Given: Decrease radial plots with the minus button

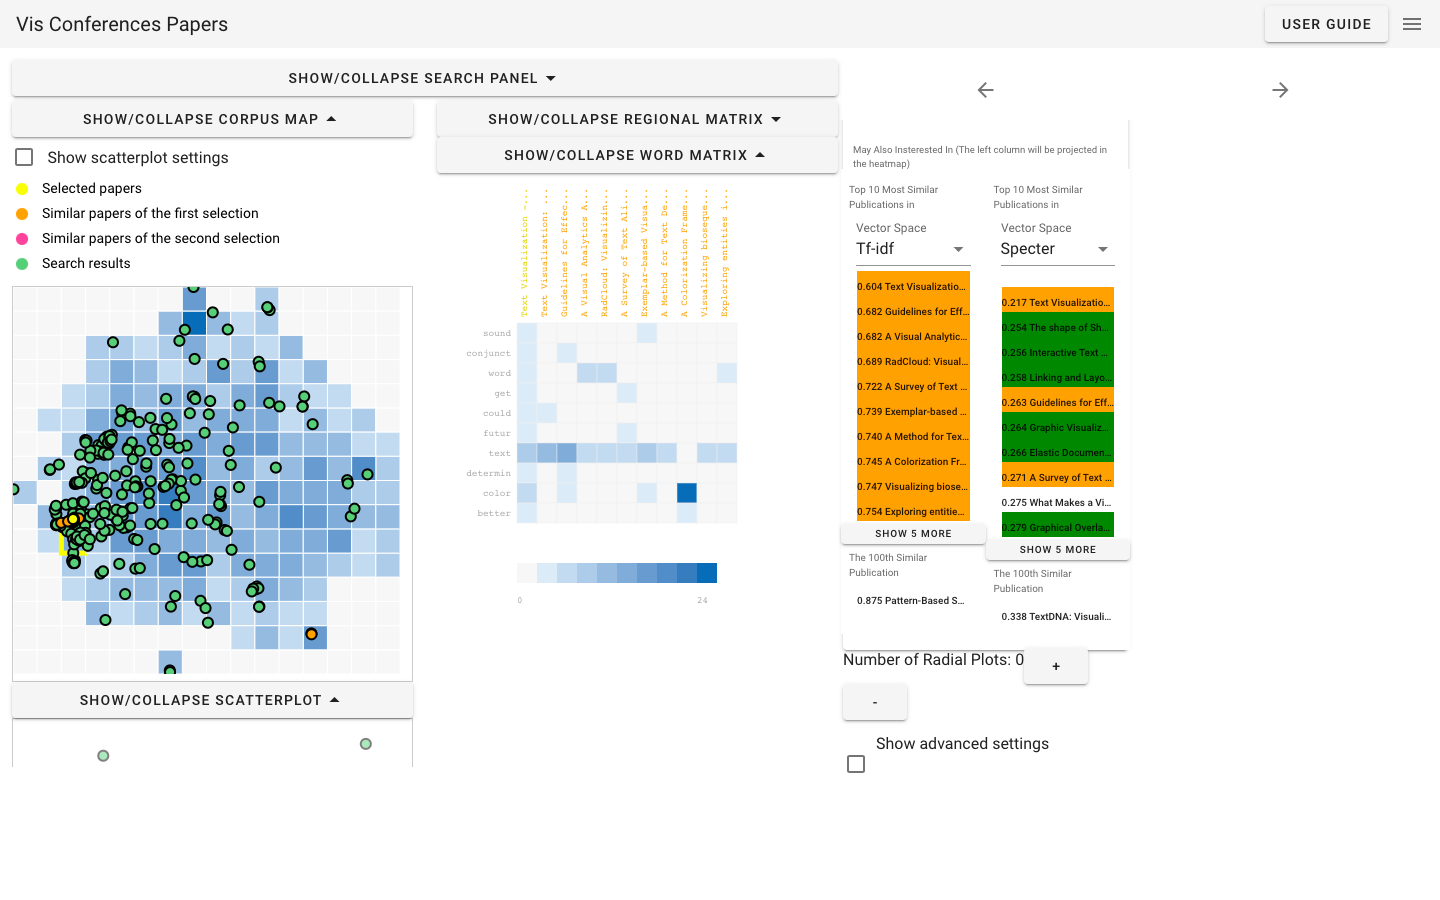Looking at the screenshot, I should [875, 702].
